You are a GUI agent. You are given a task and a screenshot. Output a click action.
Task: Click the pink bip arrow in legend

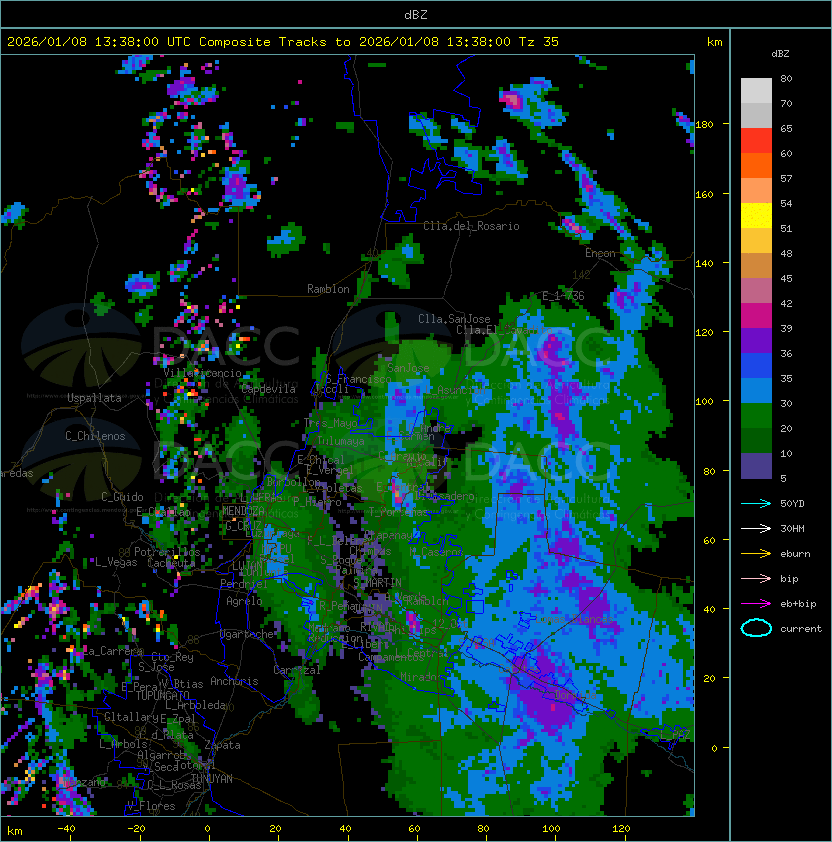click(x=756, y=578)
